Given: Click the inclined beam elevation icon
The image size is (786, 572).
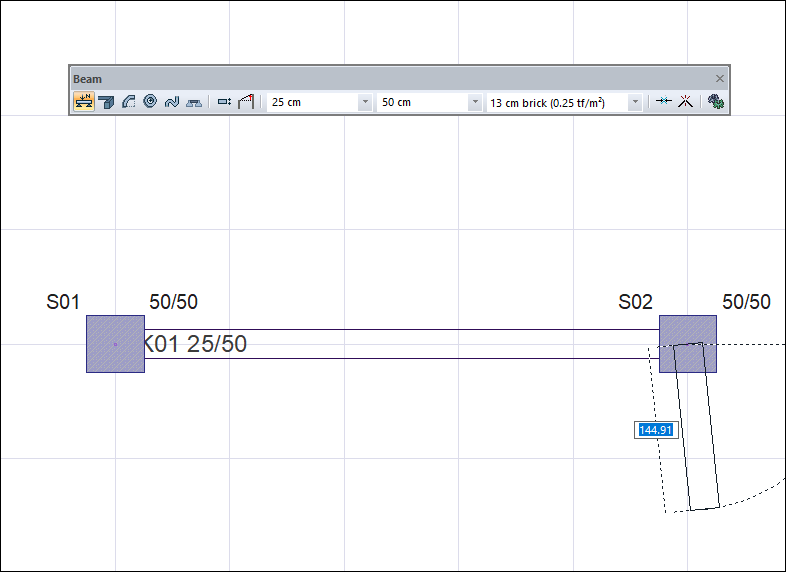Looking at the screenshot, I should pyautogui.click(x=246, y=102).
